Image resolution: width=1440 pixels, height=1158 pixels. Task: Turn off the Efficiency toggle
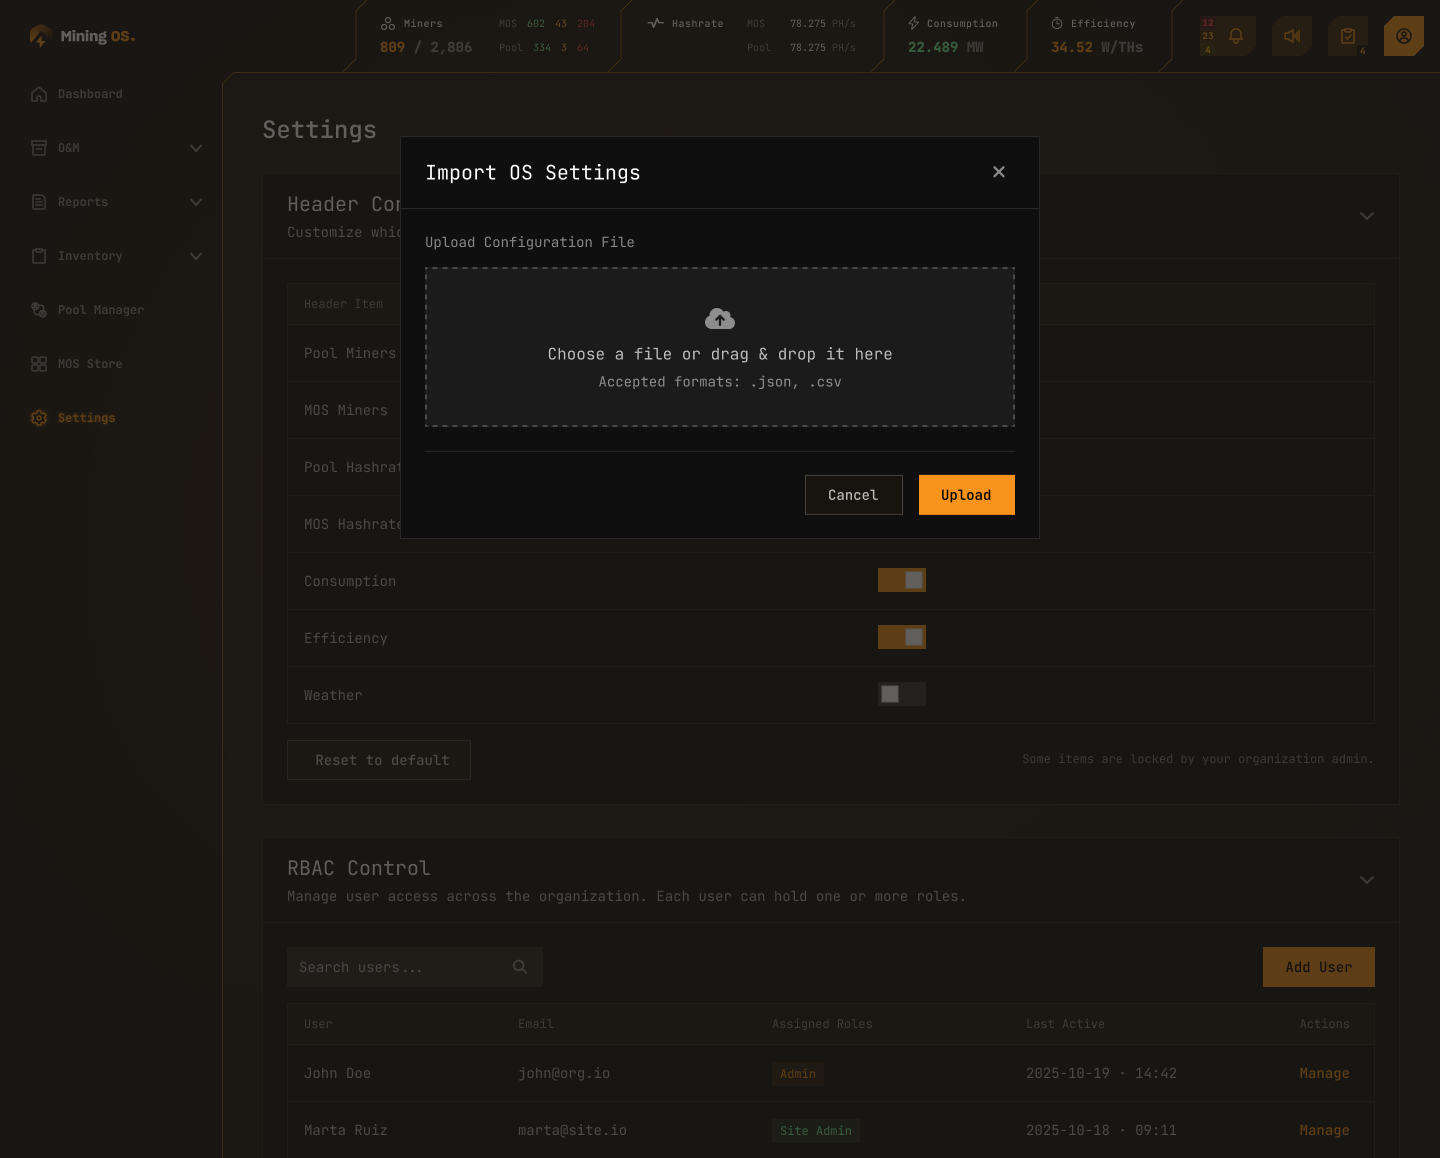coord(901,637)
